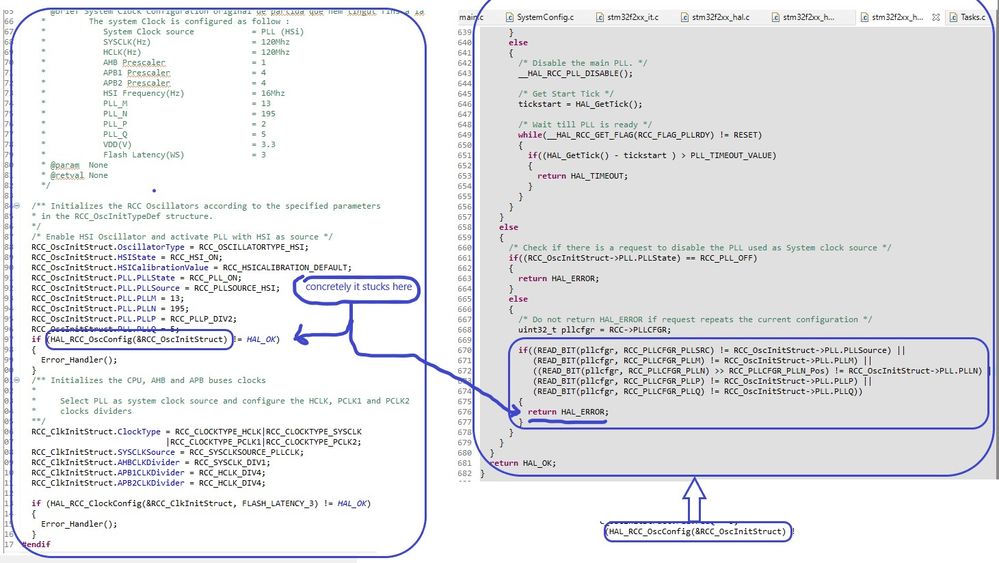Switch to the main.c editor tab

coord(471,17)
